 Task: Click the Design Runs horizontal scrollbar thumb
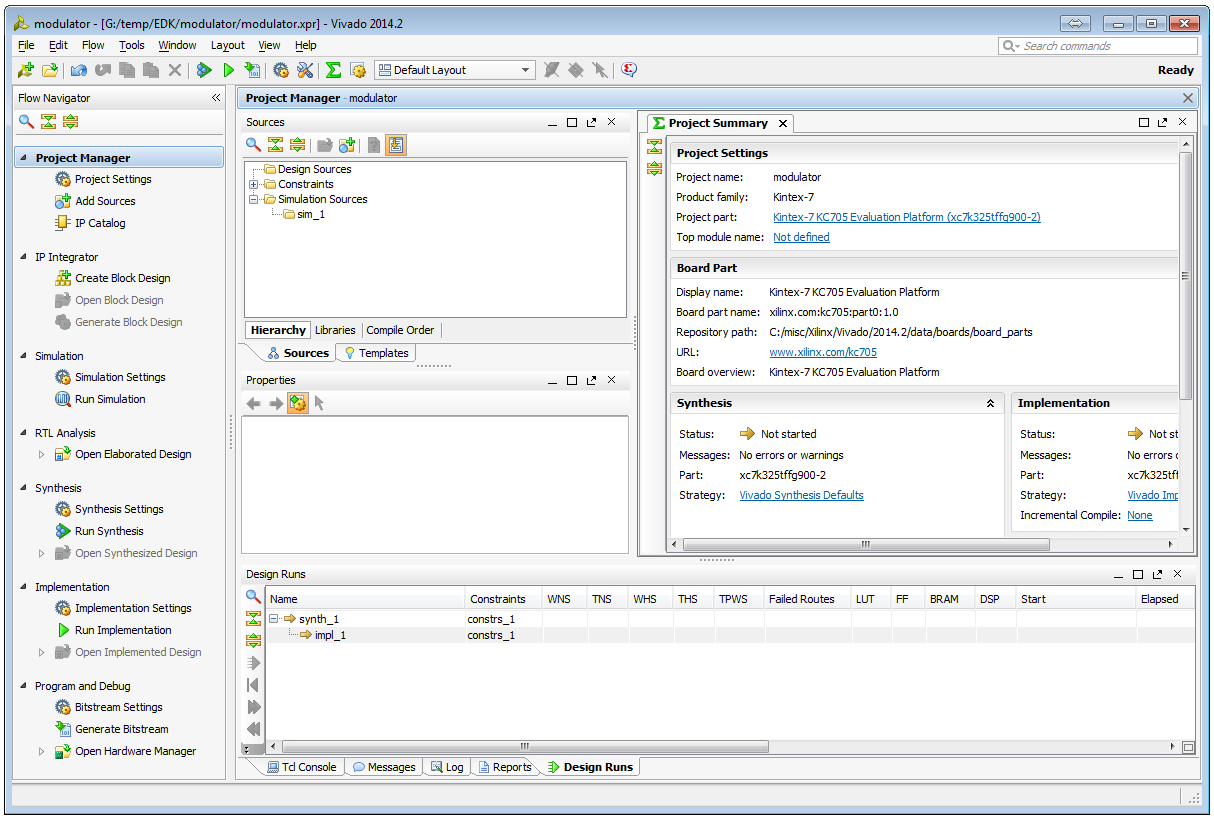pos(524,747)
